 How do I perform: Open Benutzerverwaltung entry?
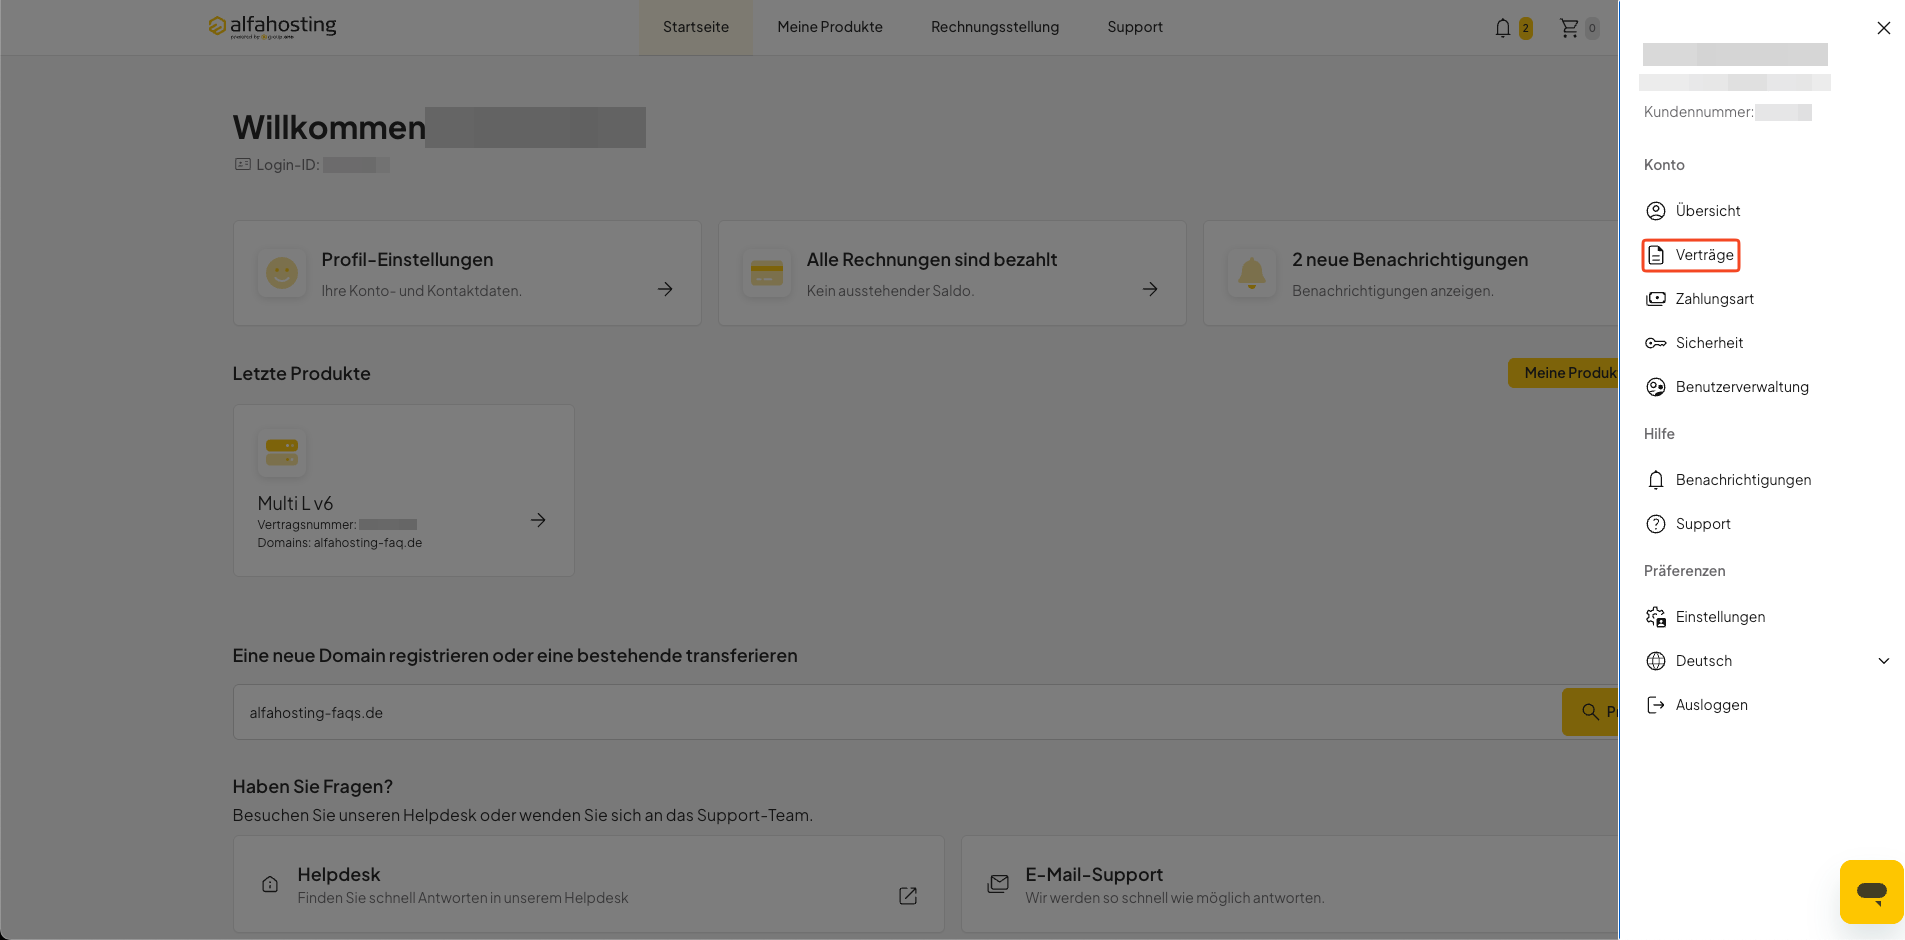pos(1742,387)
